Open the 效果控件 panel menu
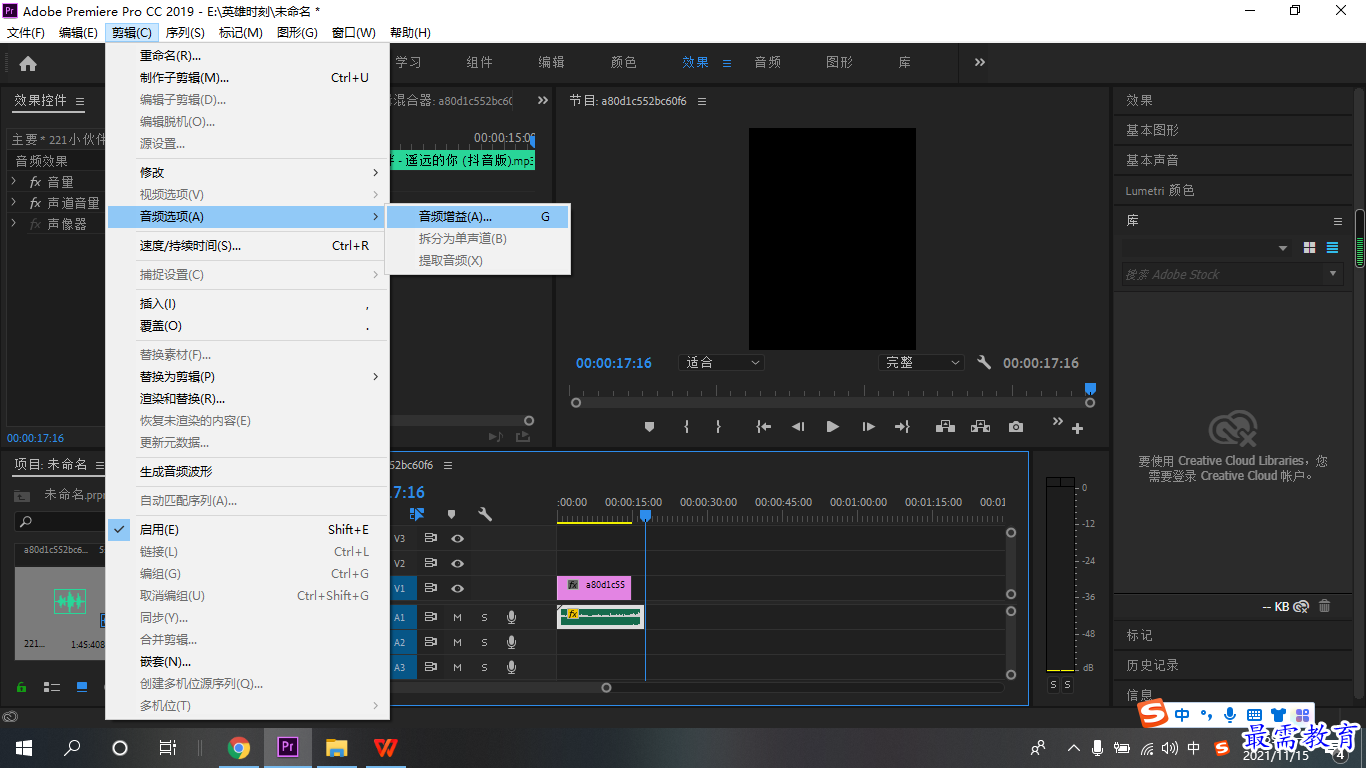Image resolution: width=1366 pixels, height=768 pixels. (x=80, y=101)
